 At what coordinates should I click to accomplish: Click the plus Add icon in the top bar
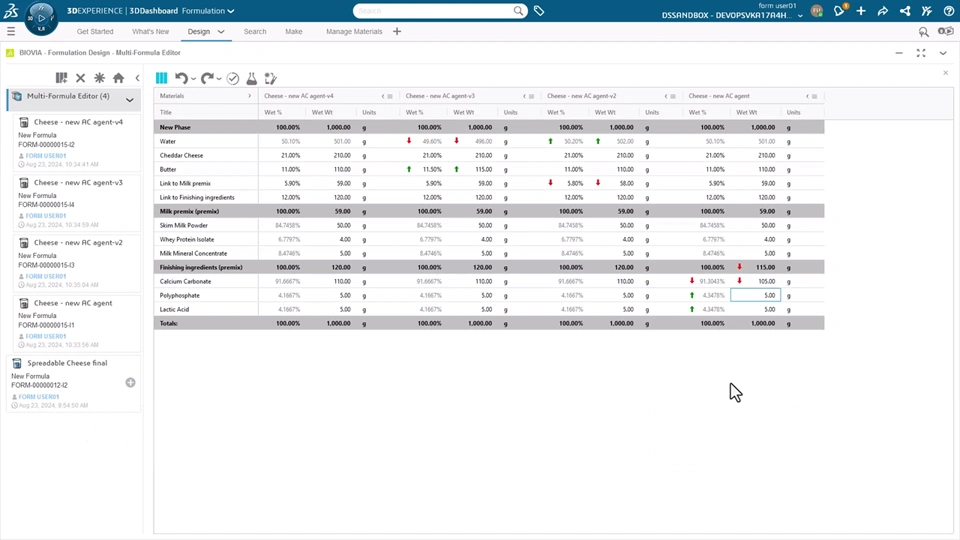tap(861, 11)
